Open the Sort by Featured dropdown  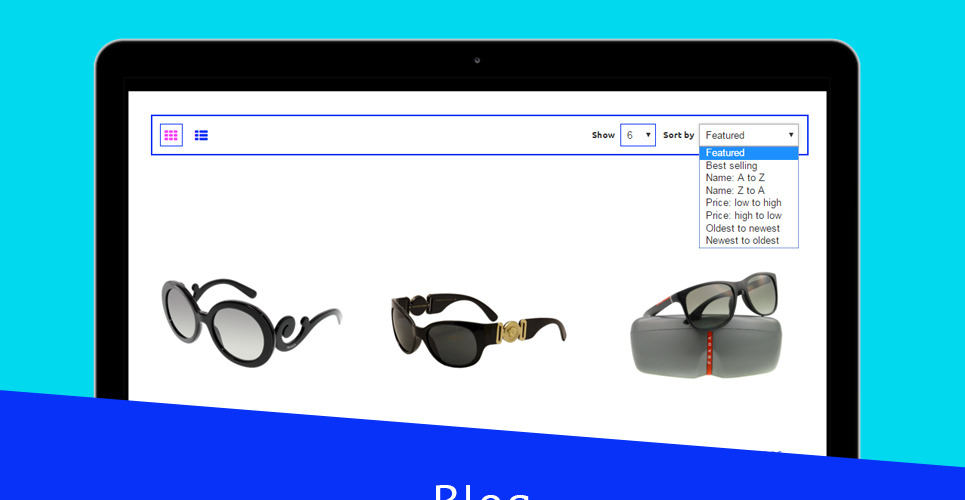coord(748,135)
